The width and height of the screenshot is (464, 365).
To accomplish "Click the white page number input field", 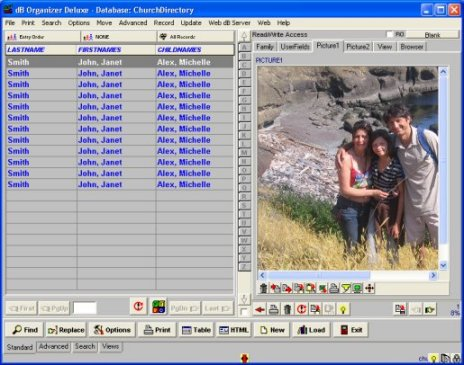I will click(85, 308).
